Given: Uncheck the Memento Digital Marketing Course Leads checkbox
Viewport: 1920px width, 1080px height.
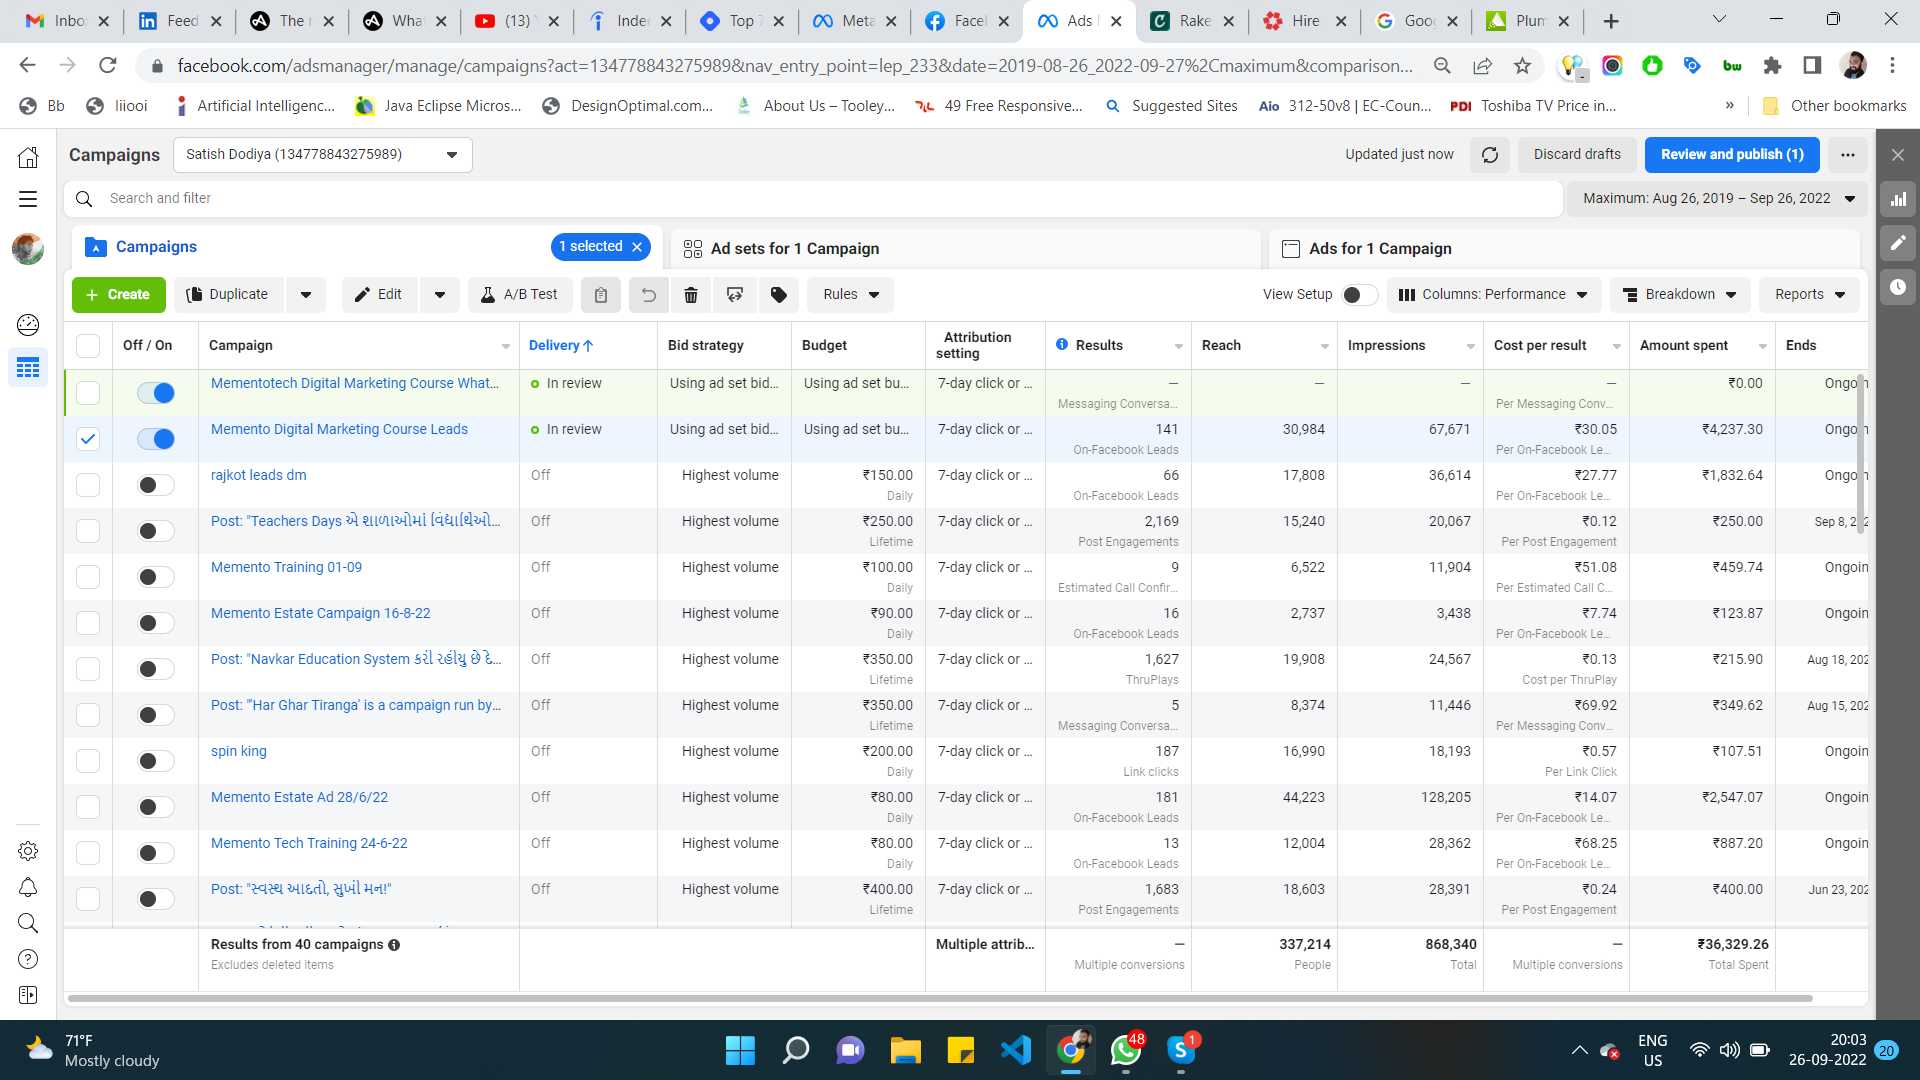Looking at the screenshot, I should [88, 439].
